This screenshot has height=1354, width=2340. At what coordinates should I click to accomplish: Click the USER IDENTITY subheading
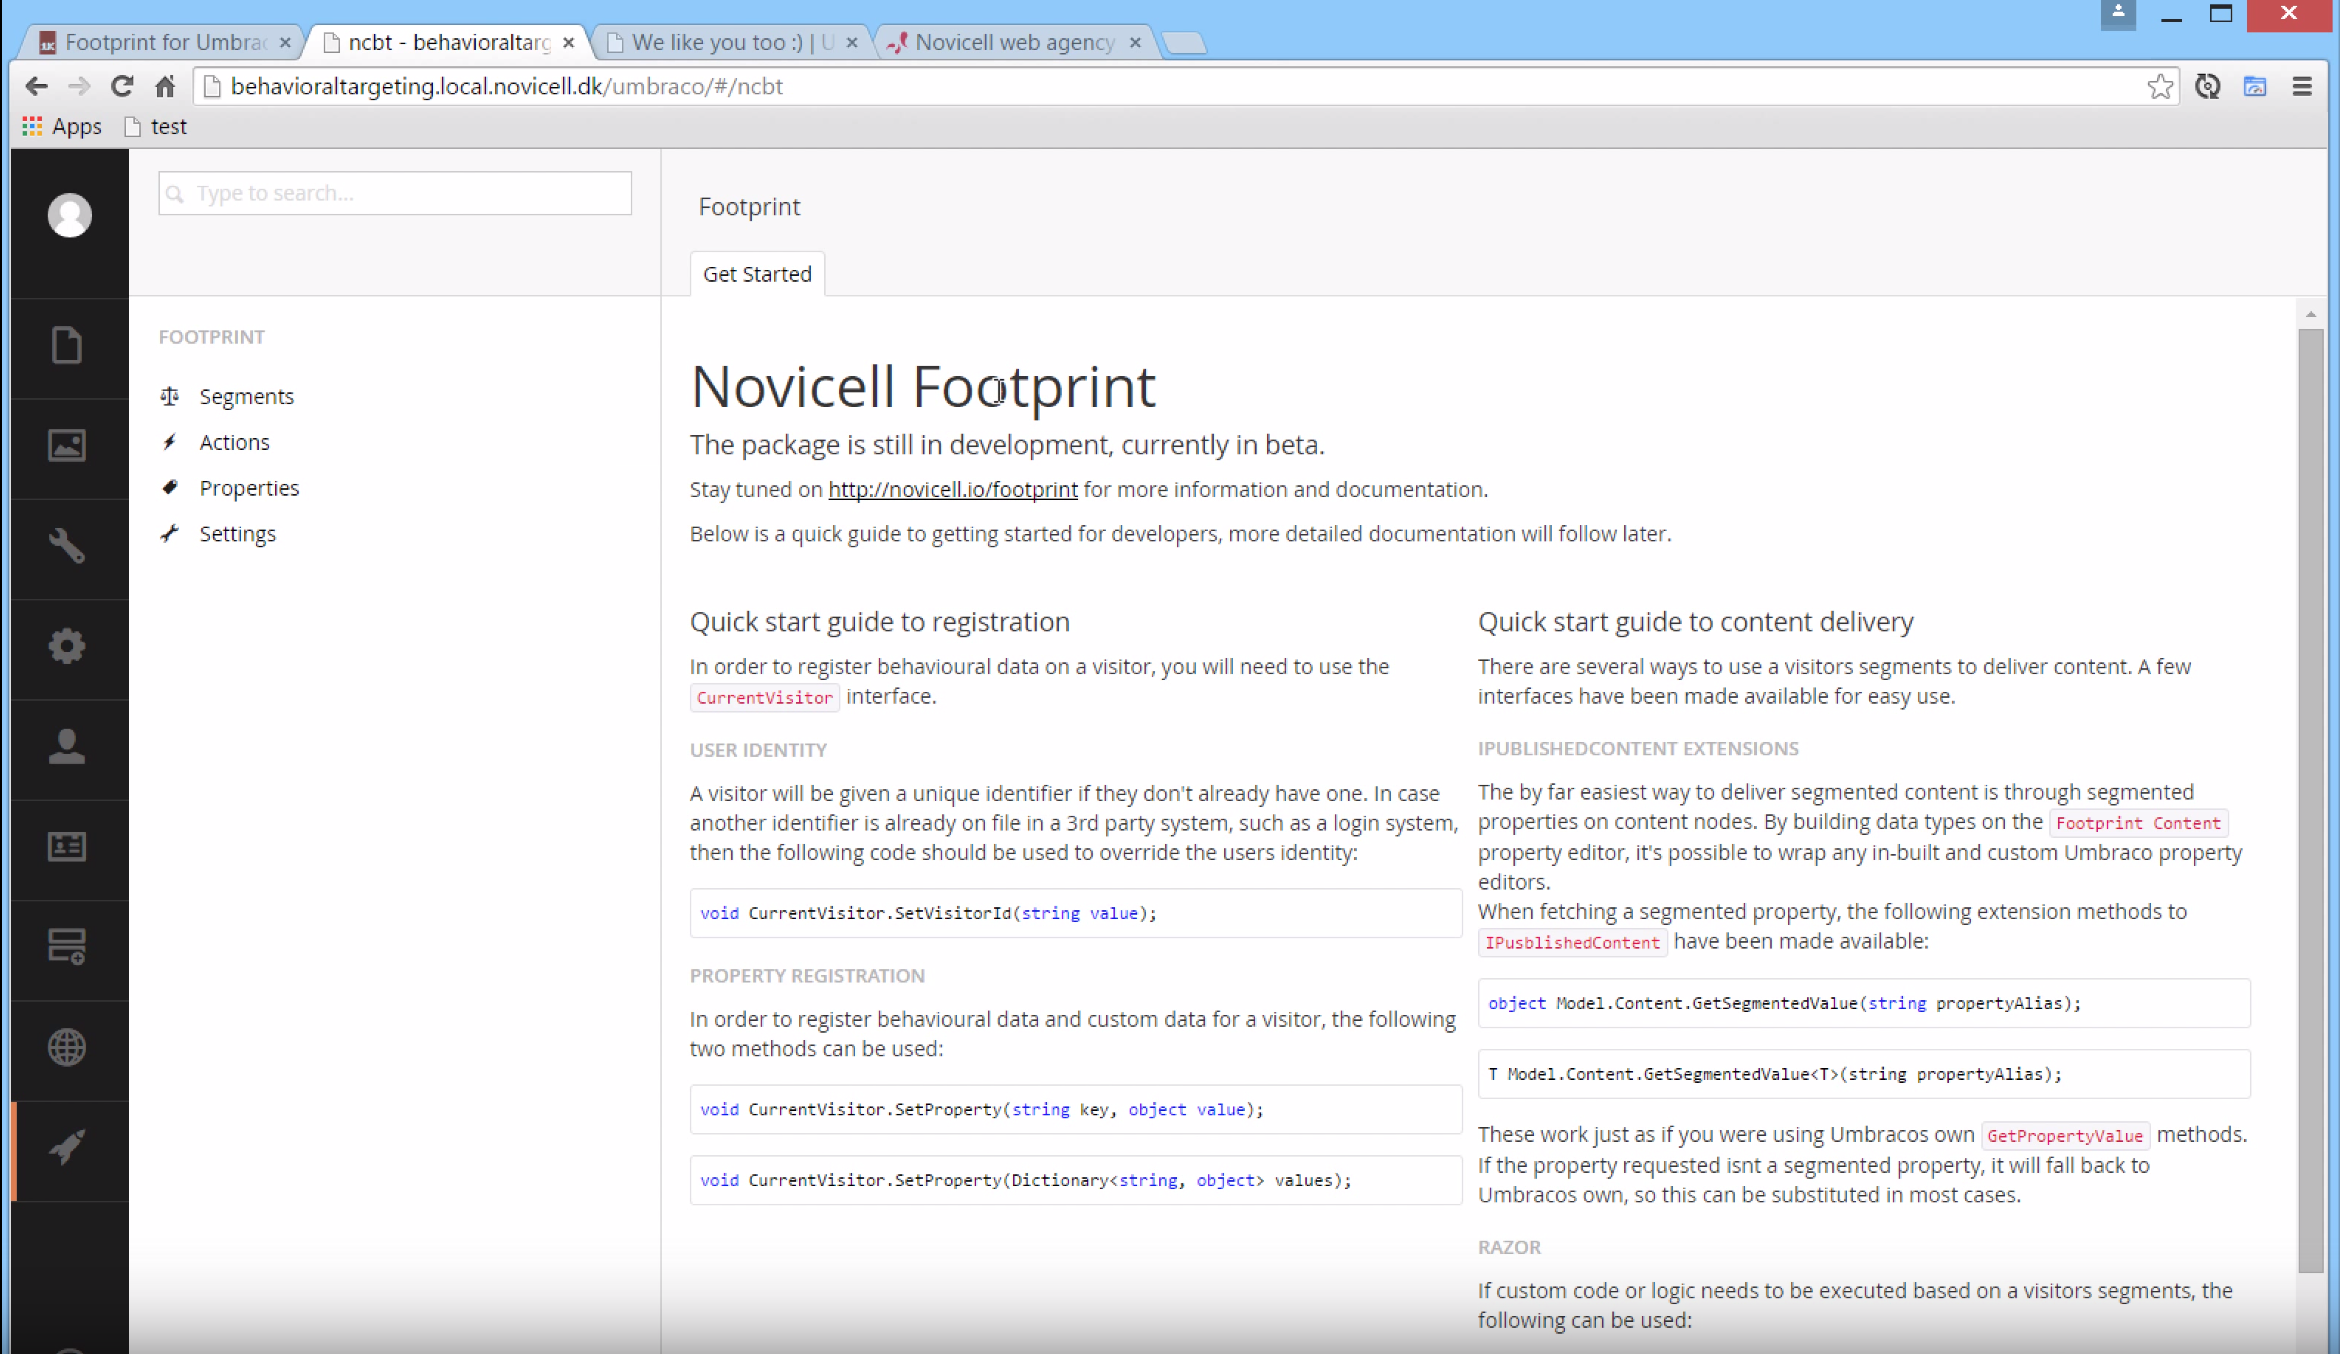click(x=758, y=750)
